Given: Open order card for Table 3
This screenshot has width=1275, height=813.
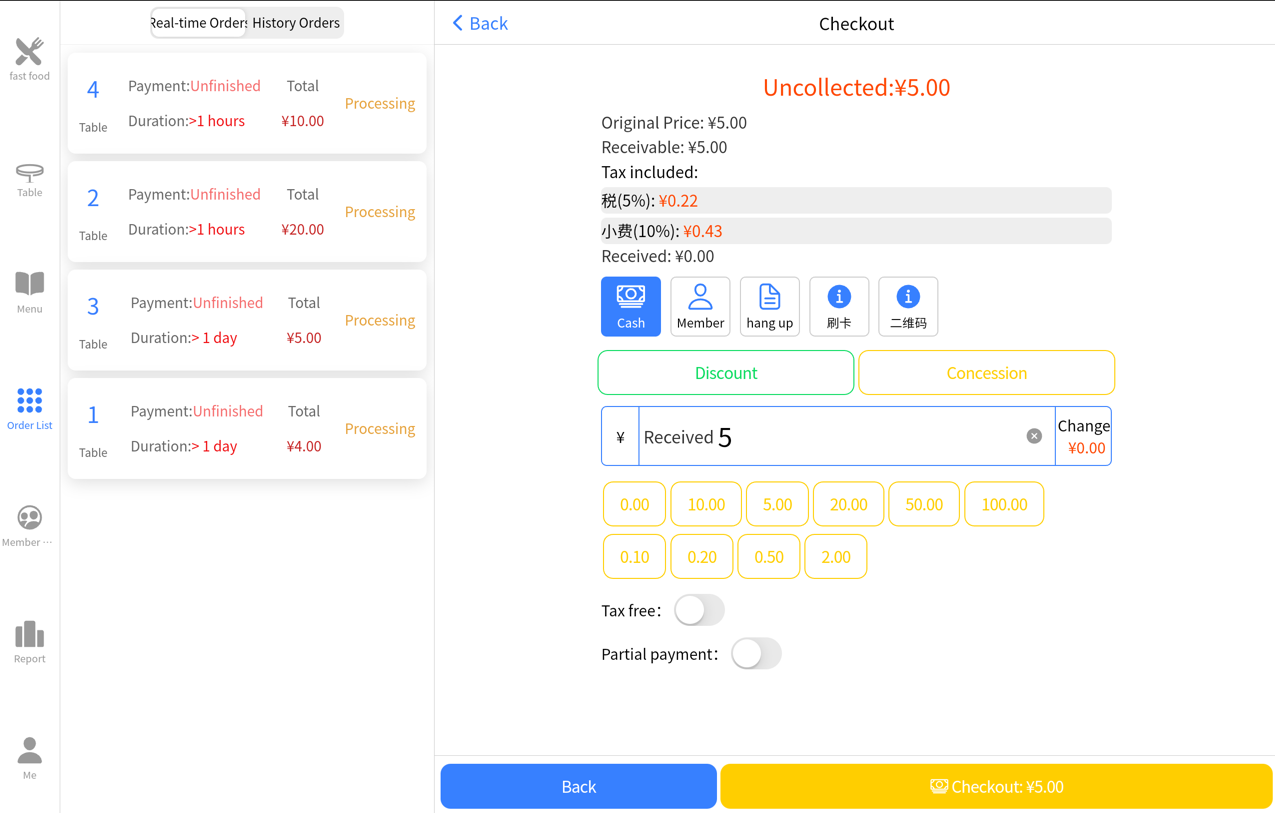Looking at the screenshot, I should [247, 320].
